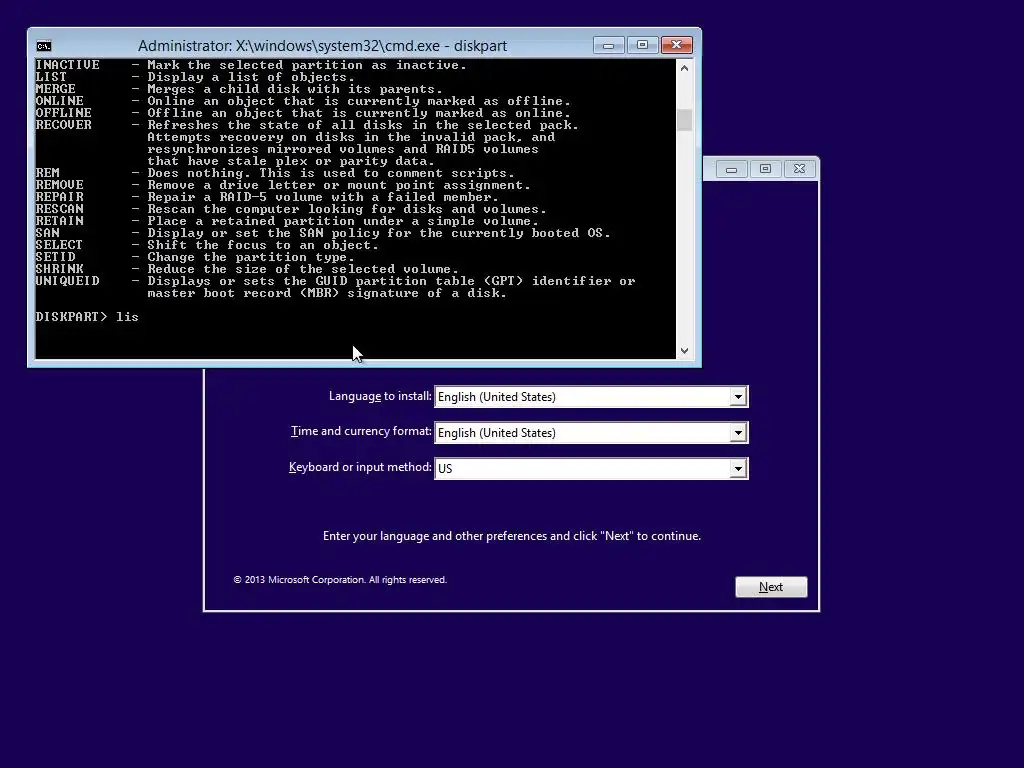Click the INACTIVE command help line
The height and width of the screenshot is (768, 1024).
(x=251, y=65)
